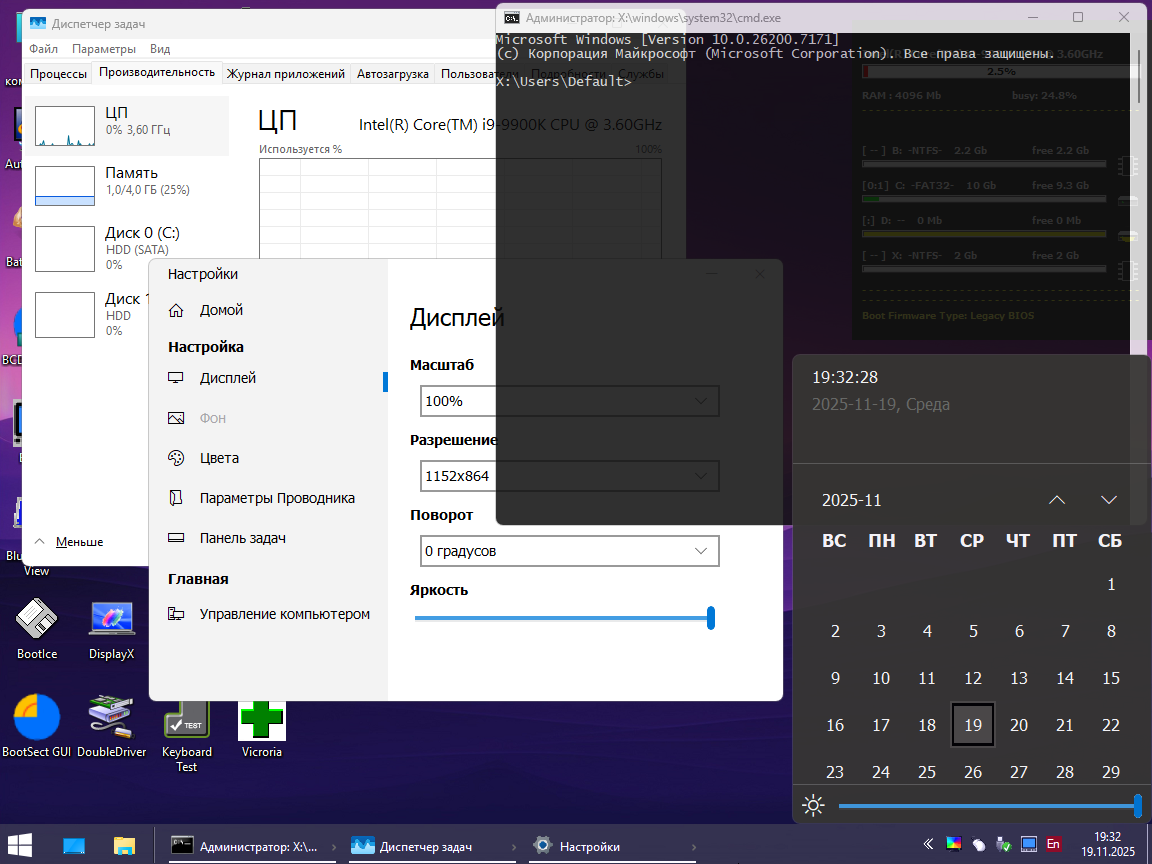Viewport: 1152px width, 864px height.
Task: Open the Startup tab in Task Manager
Action: 393,73
